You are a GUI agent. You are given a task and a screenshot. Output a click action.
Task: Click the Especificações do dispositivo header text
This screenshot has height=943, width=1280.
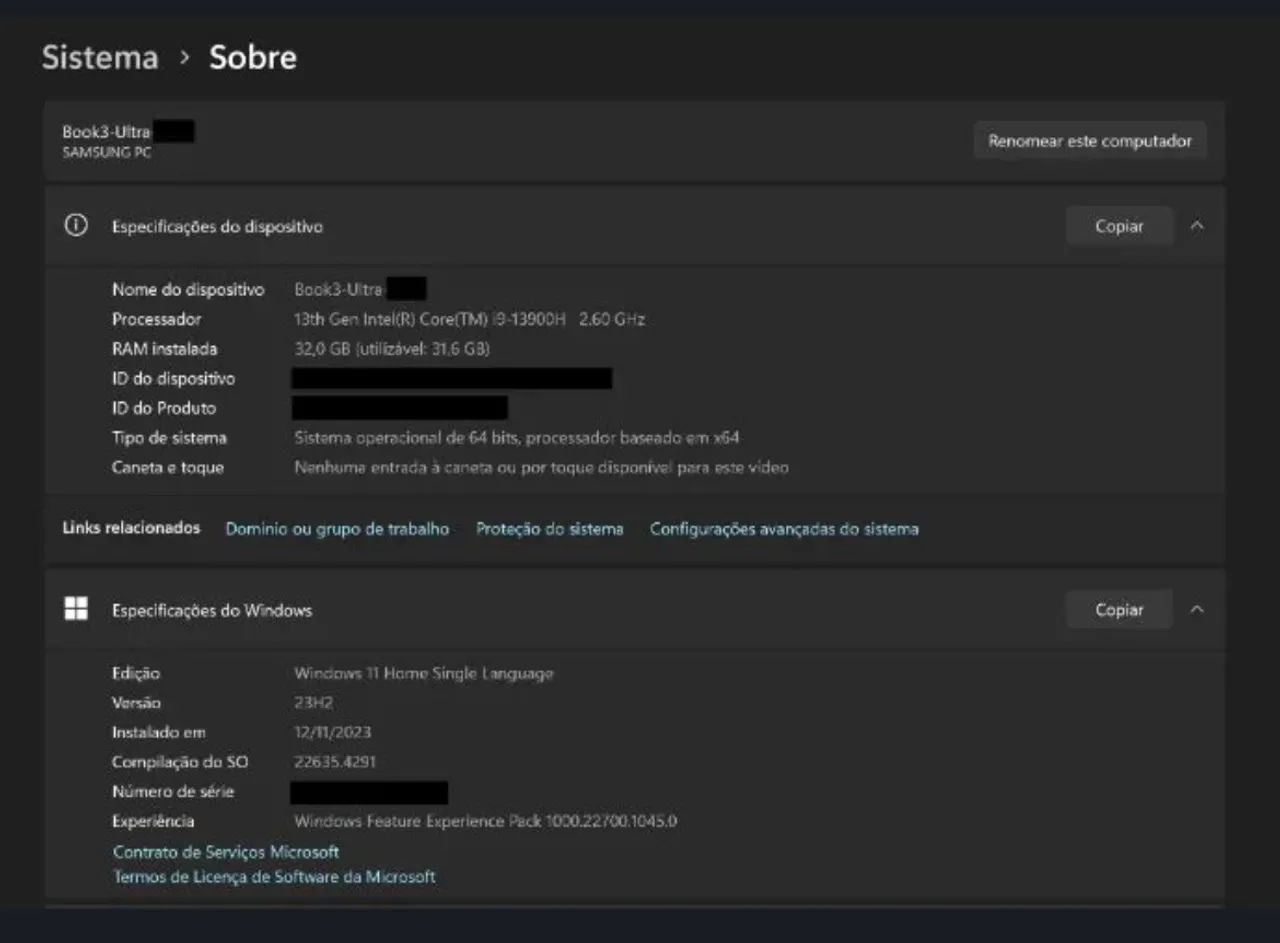pyautogui.click(x=217, y=227)
